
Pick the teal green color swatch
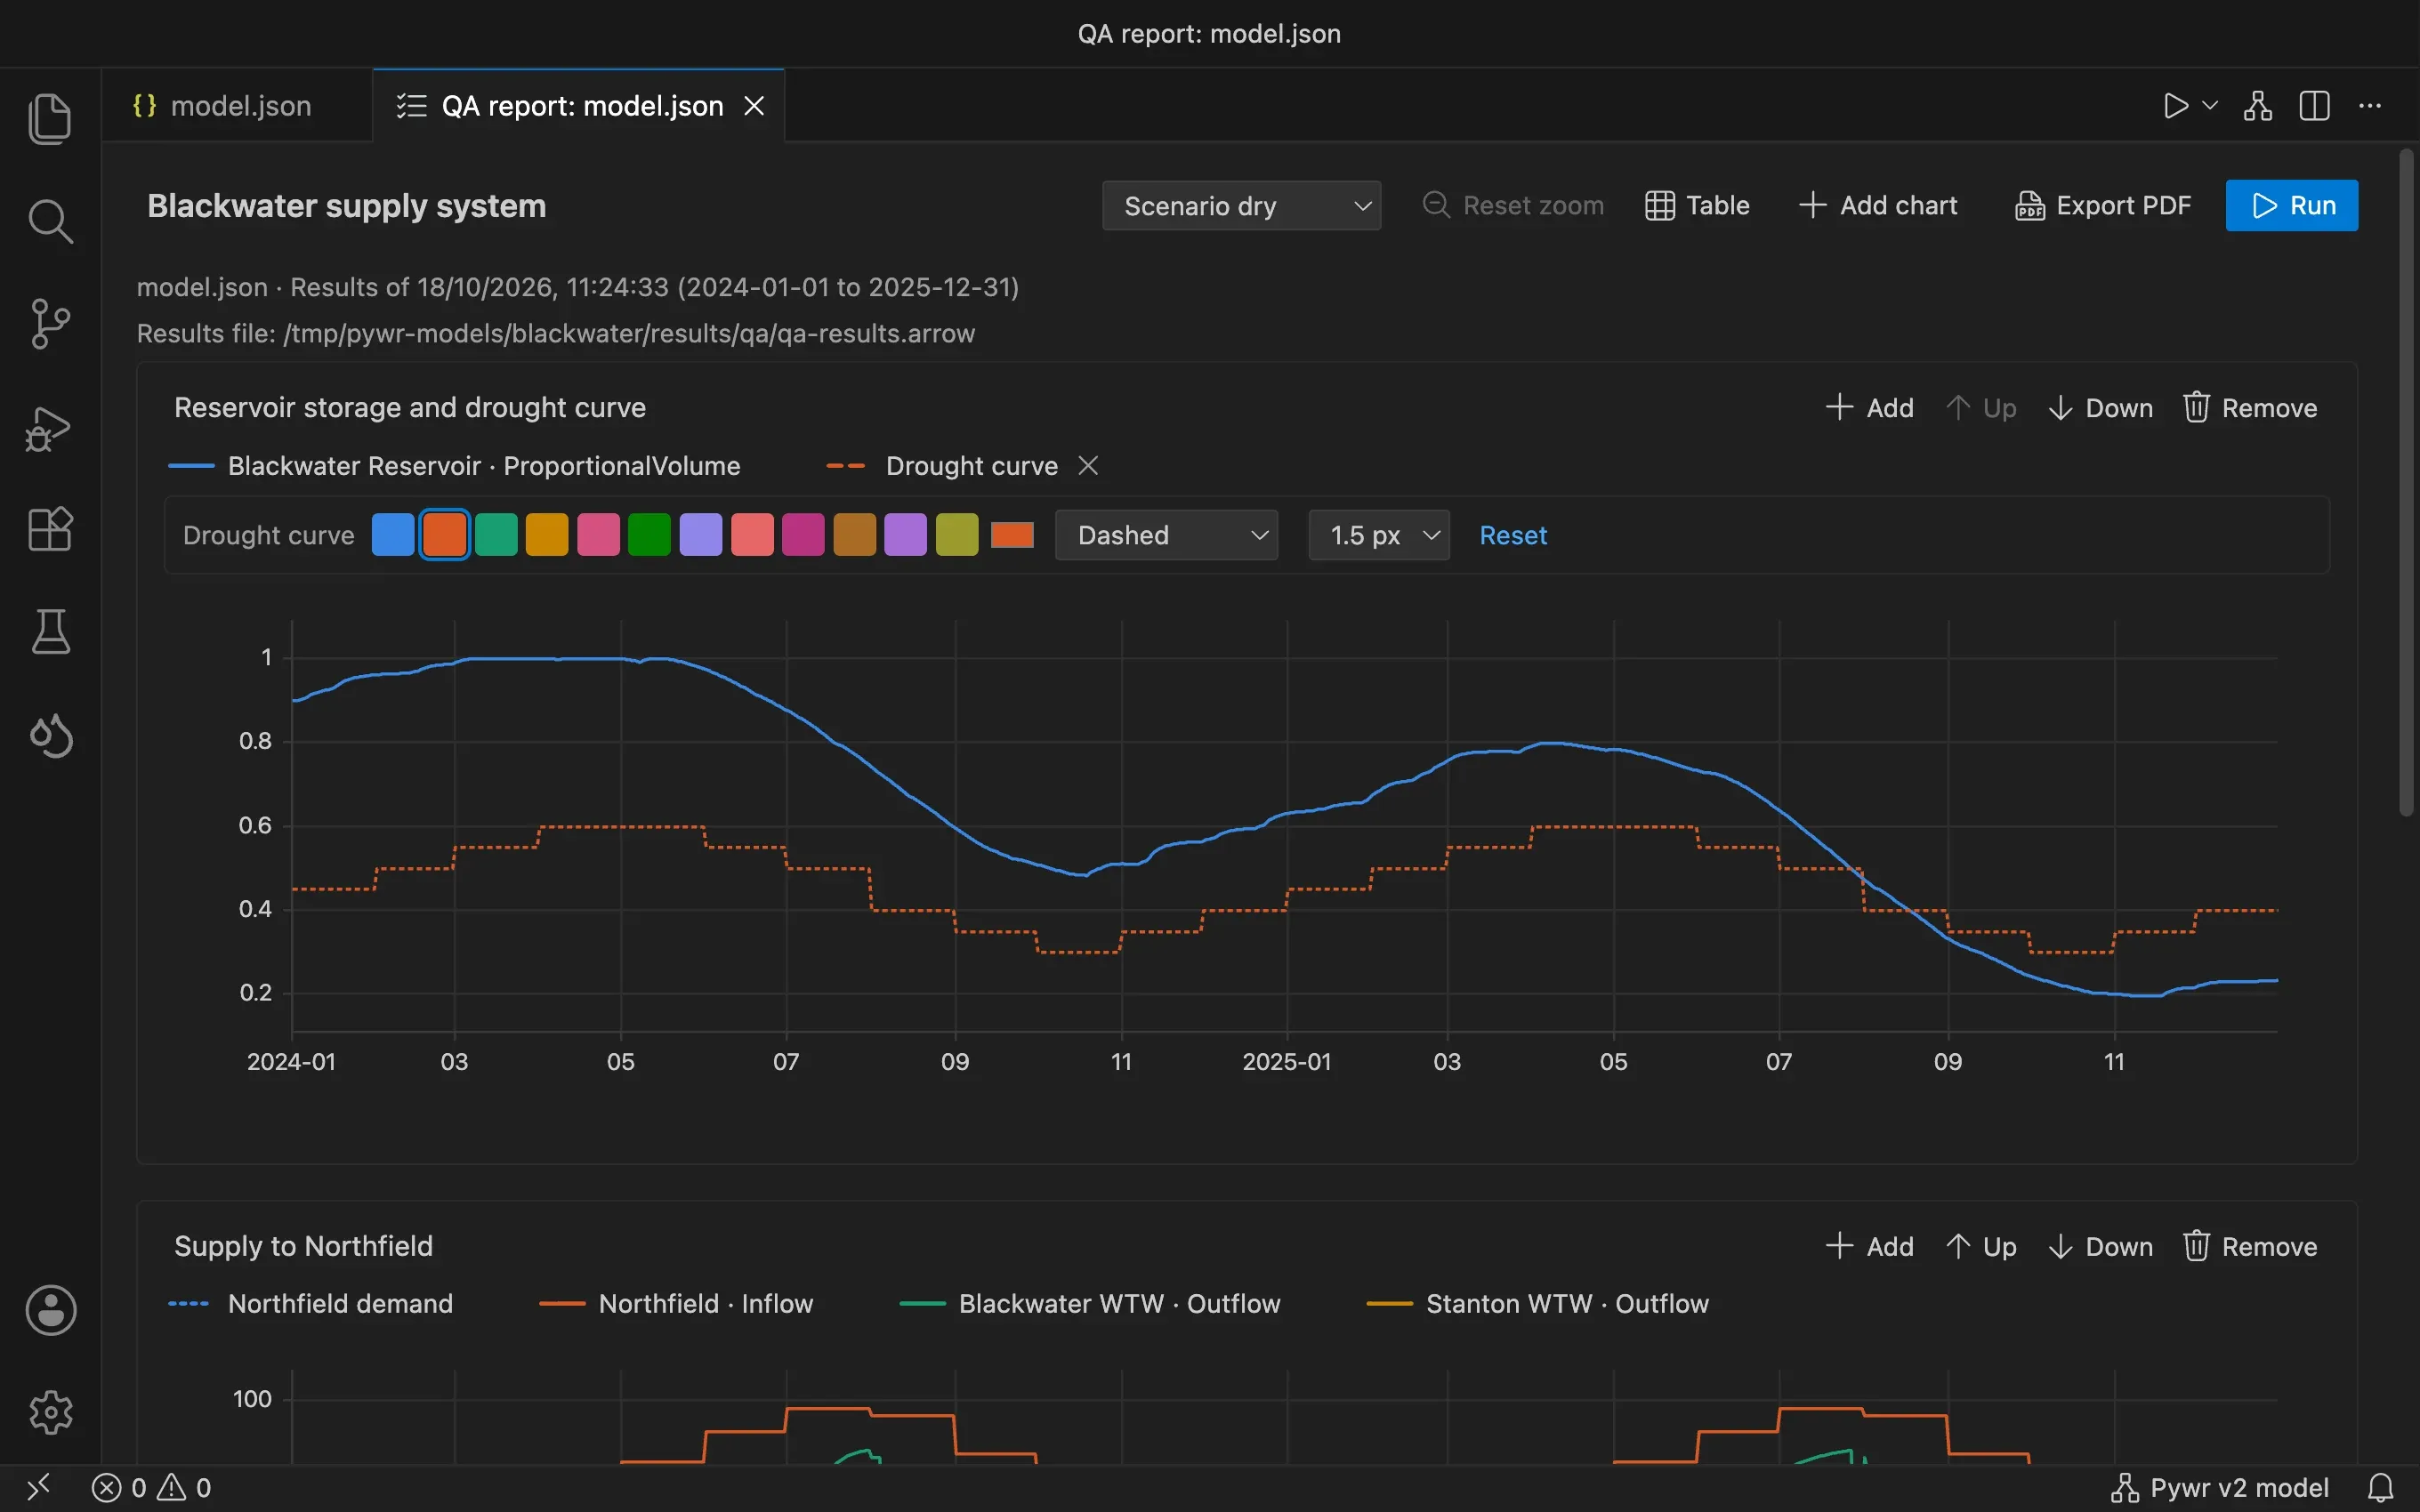pyautogui.click(x=496, y=535)
